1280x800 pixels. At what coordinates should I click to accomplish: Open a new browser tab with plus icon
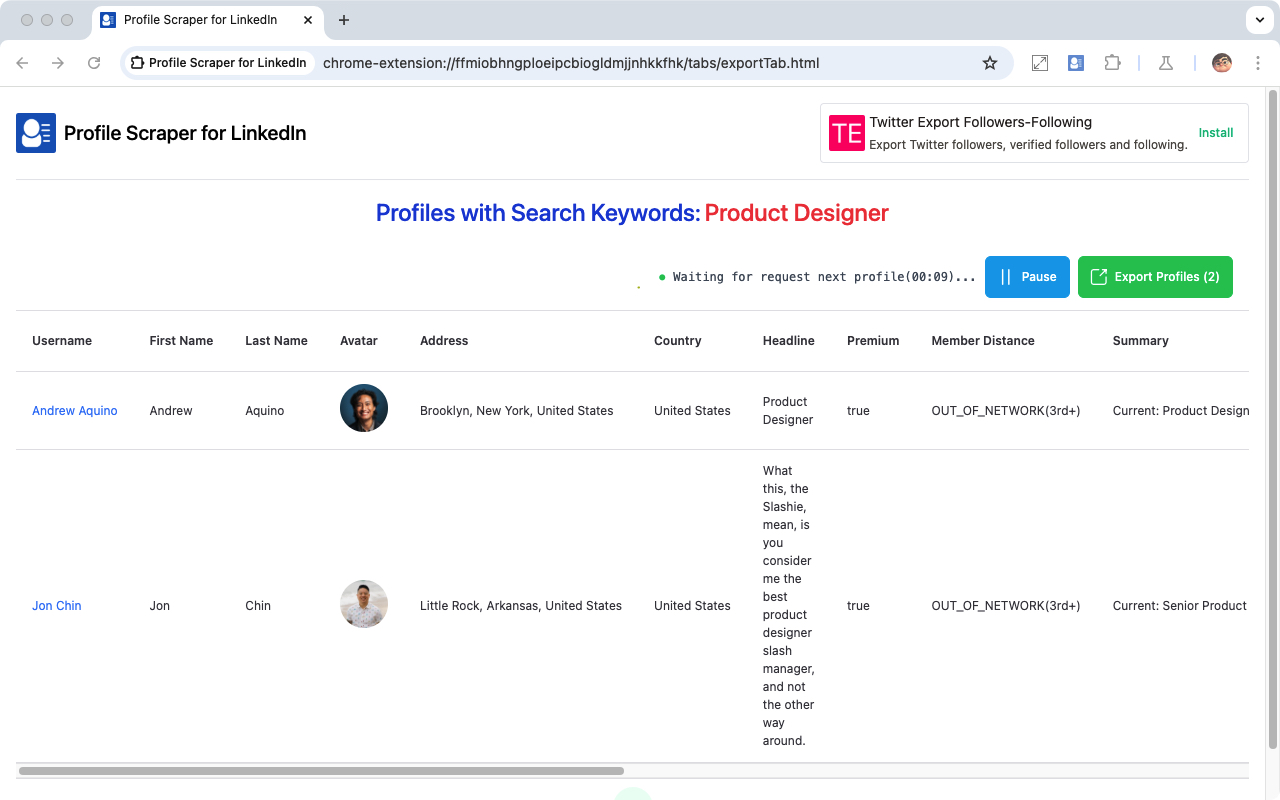[x=344, y=20]
